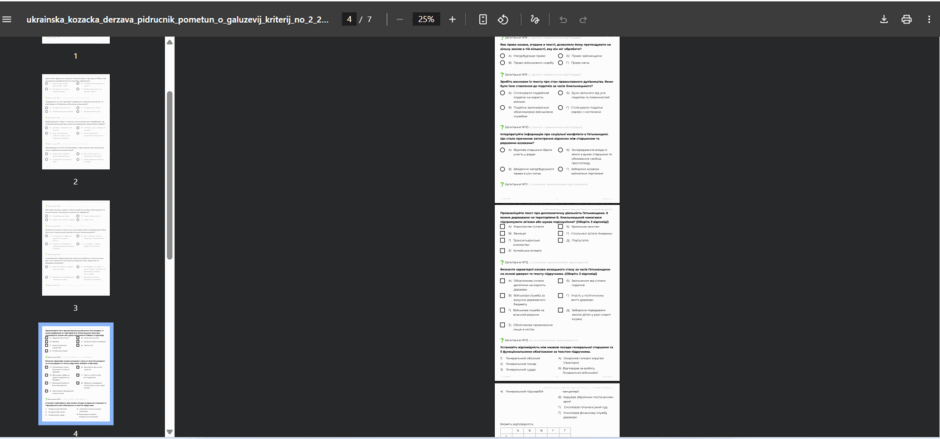This screenshot has height=439, width=940.
Task: Select the highlighted page 4 thumbnail
Action: (76, 374)
